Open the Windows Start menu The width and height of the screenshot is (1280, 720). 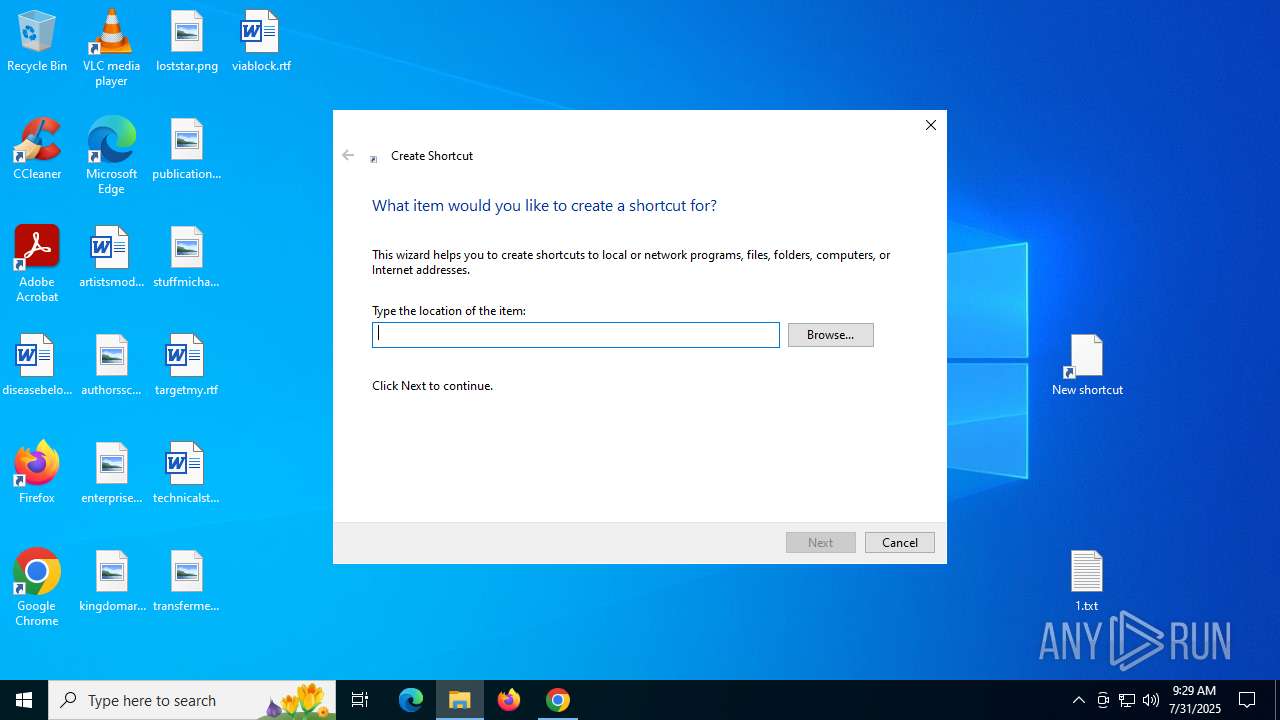24,700
